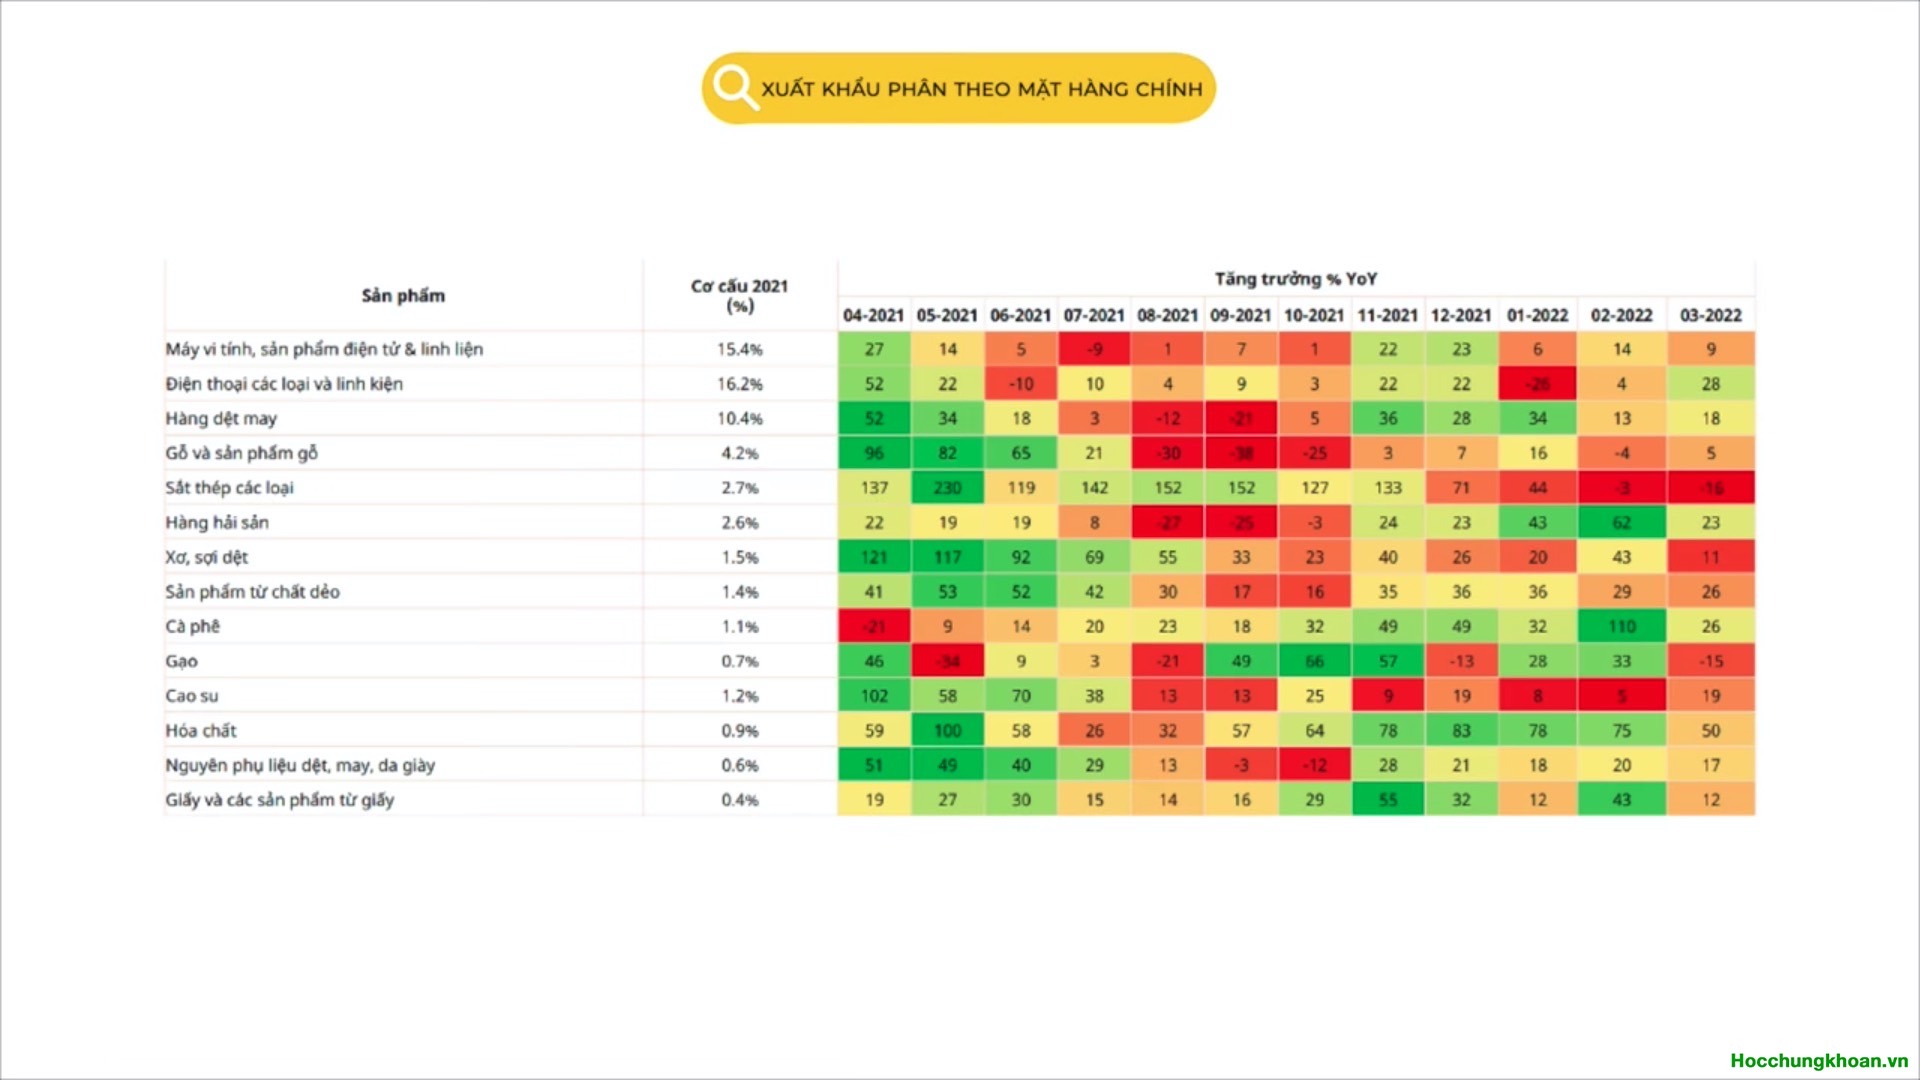Viewport: 1920px width, 1080px height.
Task: Click the "Gỗ và sản phẩm gỗ" row label
Action: coord(241,453)
